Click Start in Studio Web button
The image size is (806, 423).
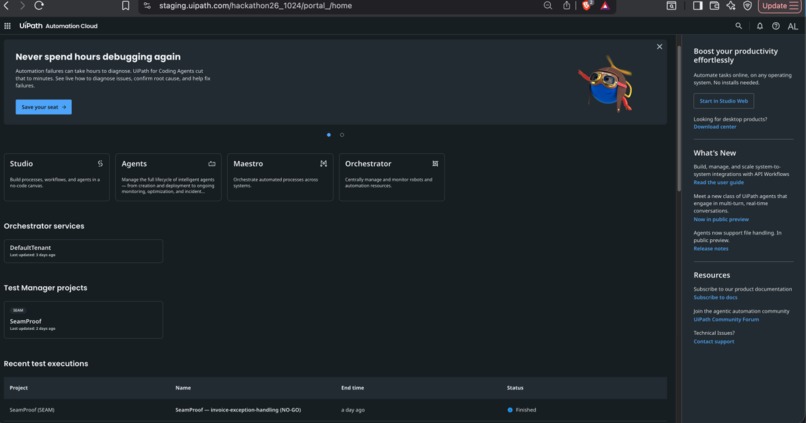[723, 101]
